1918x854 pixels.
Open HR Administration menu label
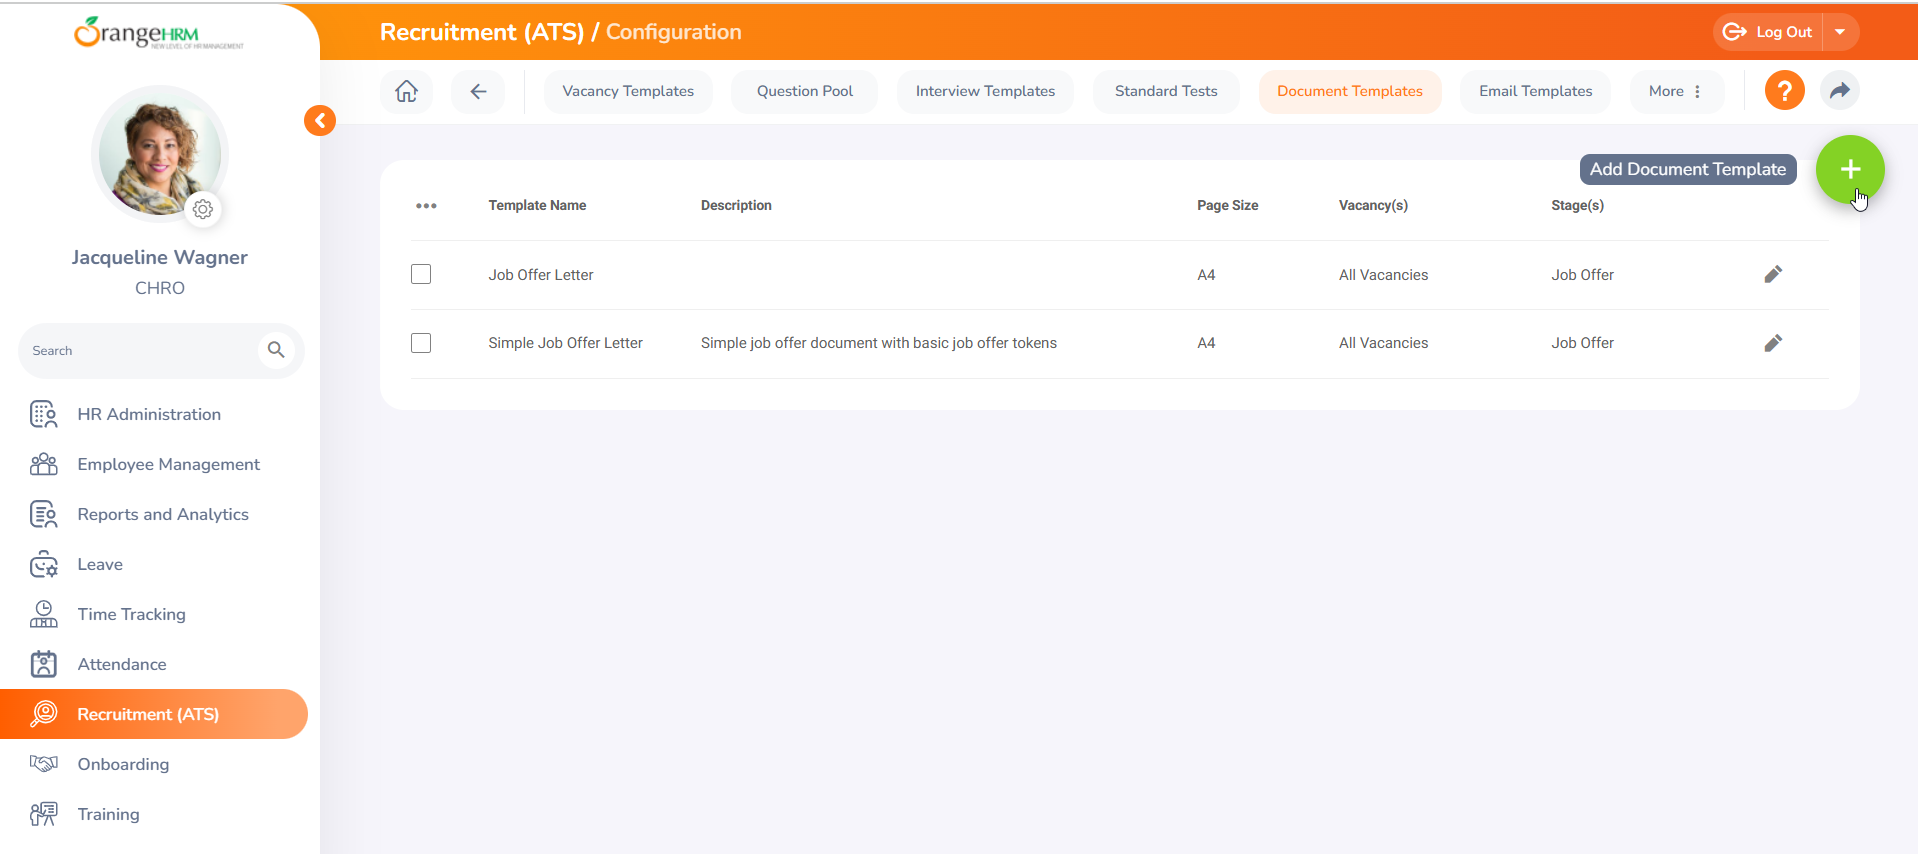click(149, 414)
